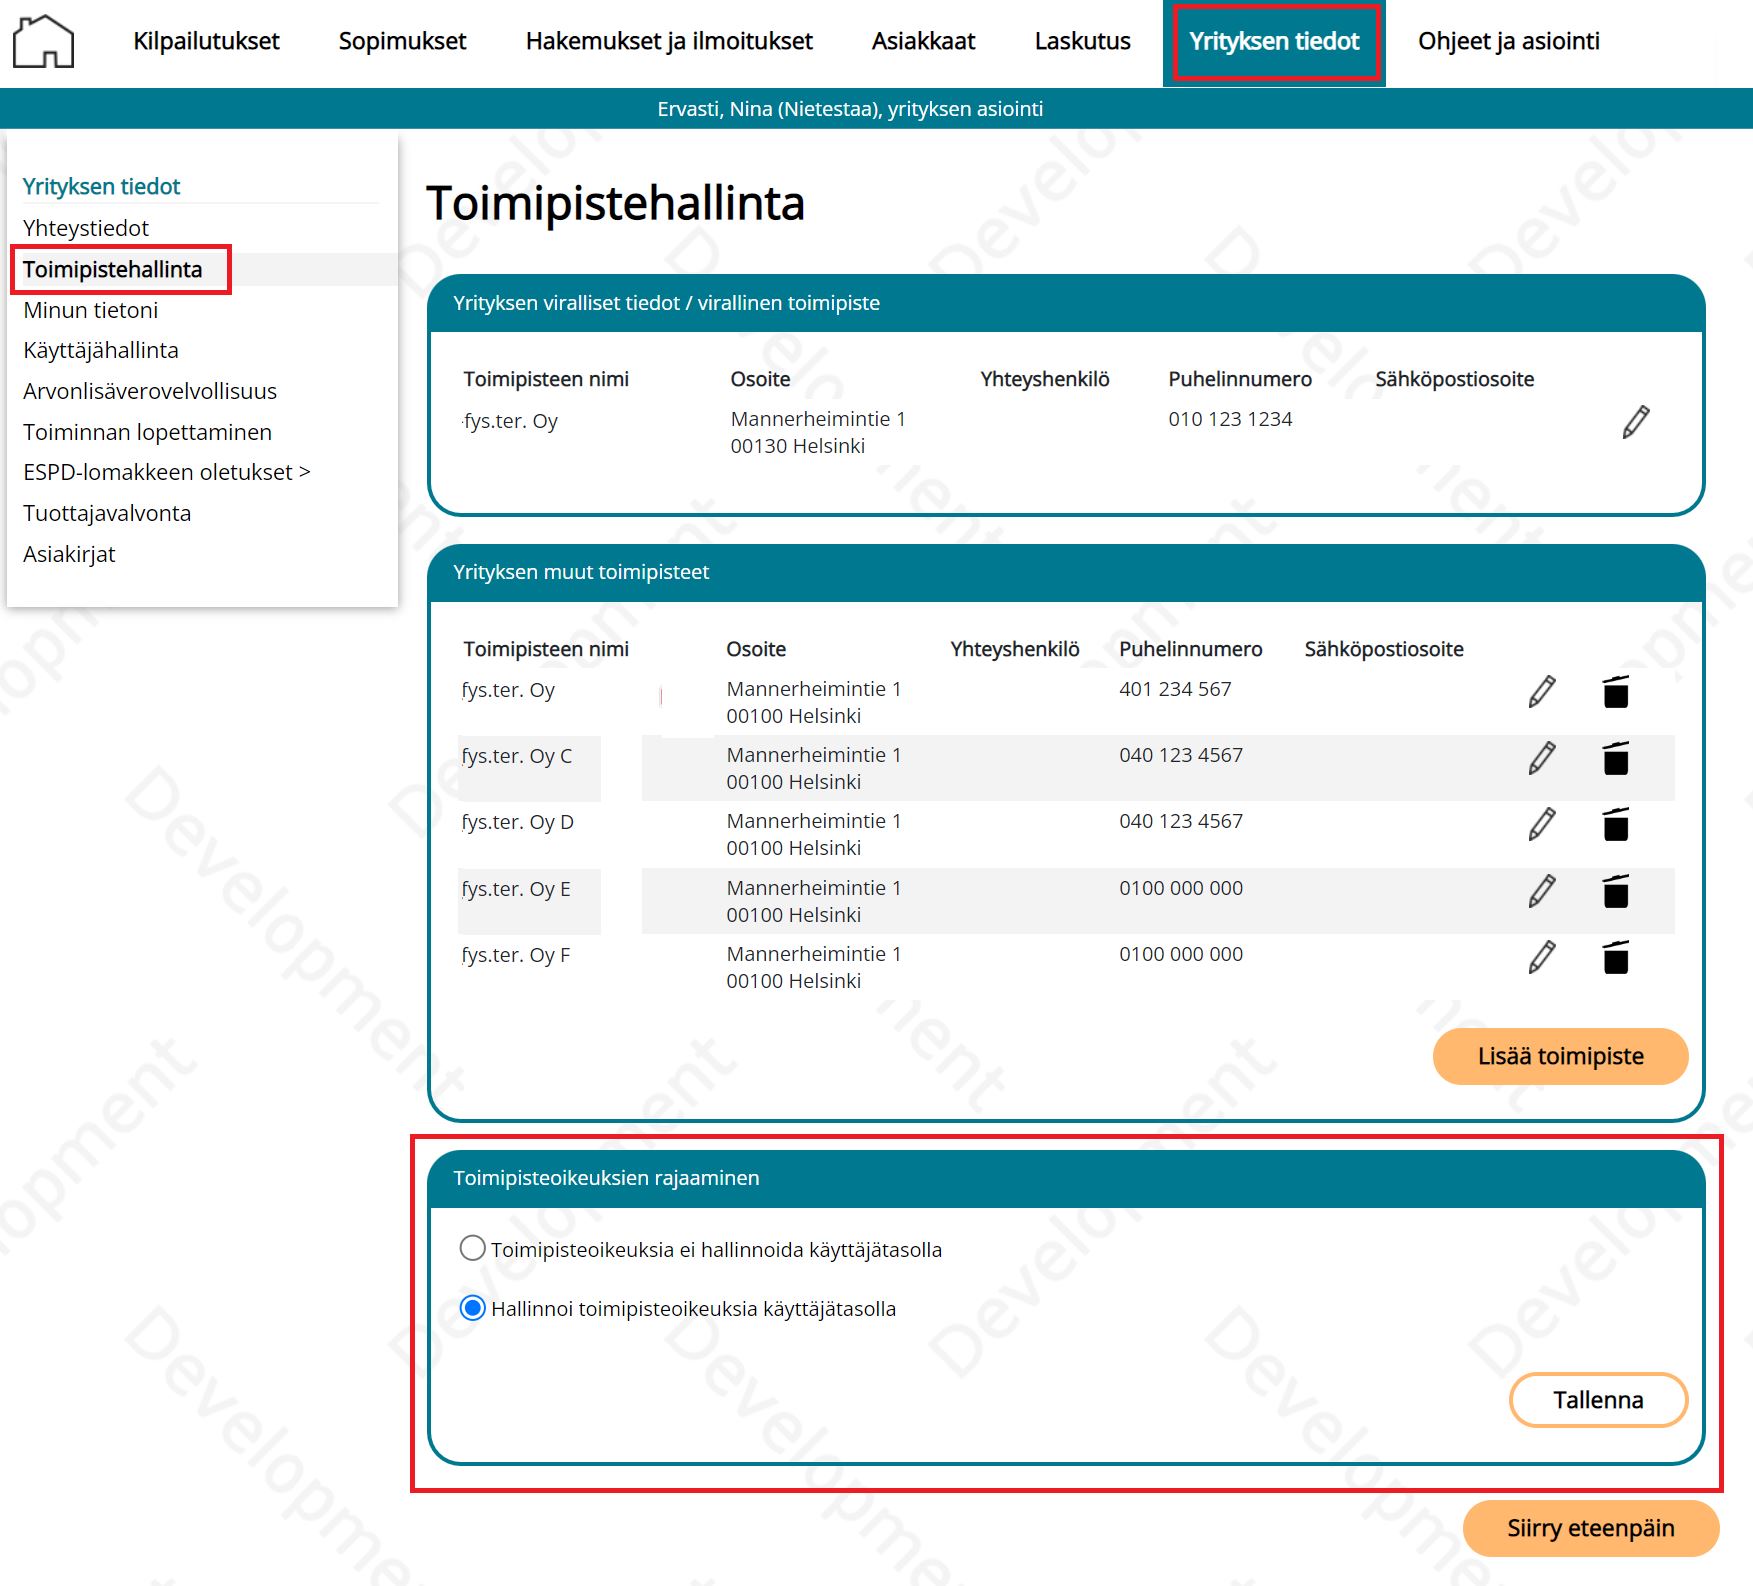Open Toiminnan lopettaminen in the sidebar

click(147, 432)
